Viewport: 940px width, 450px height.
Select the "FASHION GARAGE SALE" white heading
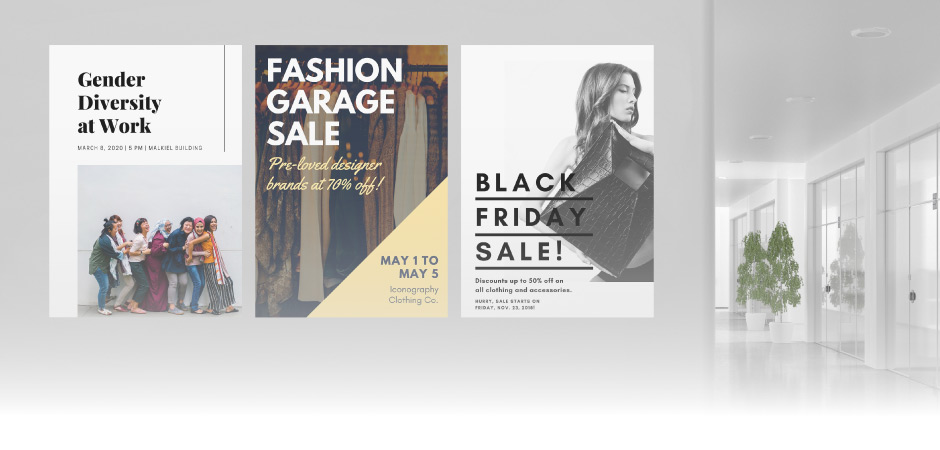click(335, 102)
